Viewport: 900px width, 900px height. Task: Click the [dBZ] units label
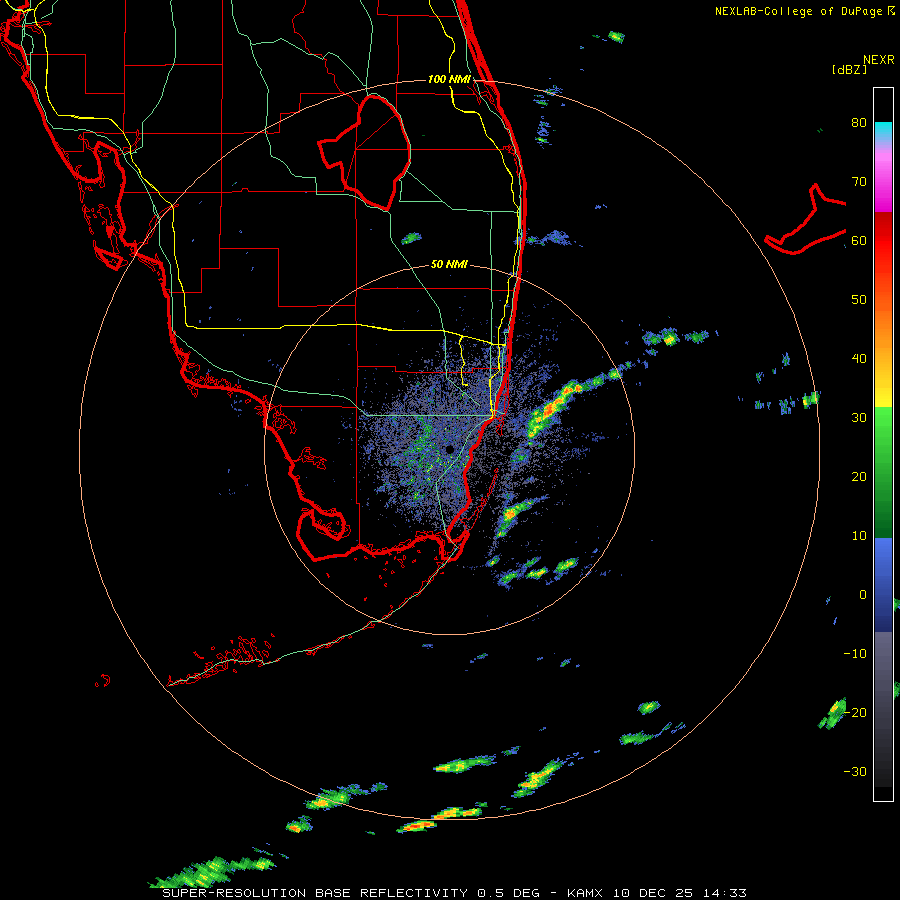pos(849,69)
